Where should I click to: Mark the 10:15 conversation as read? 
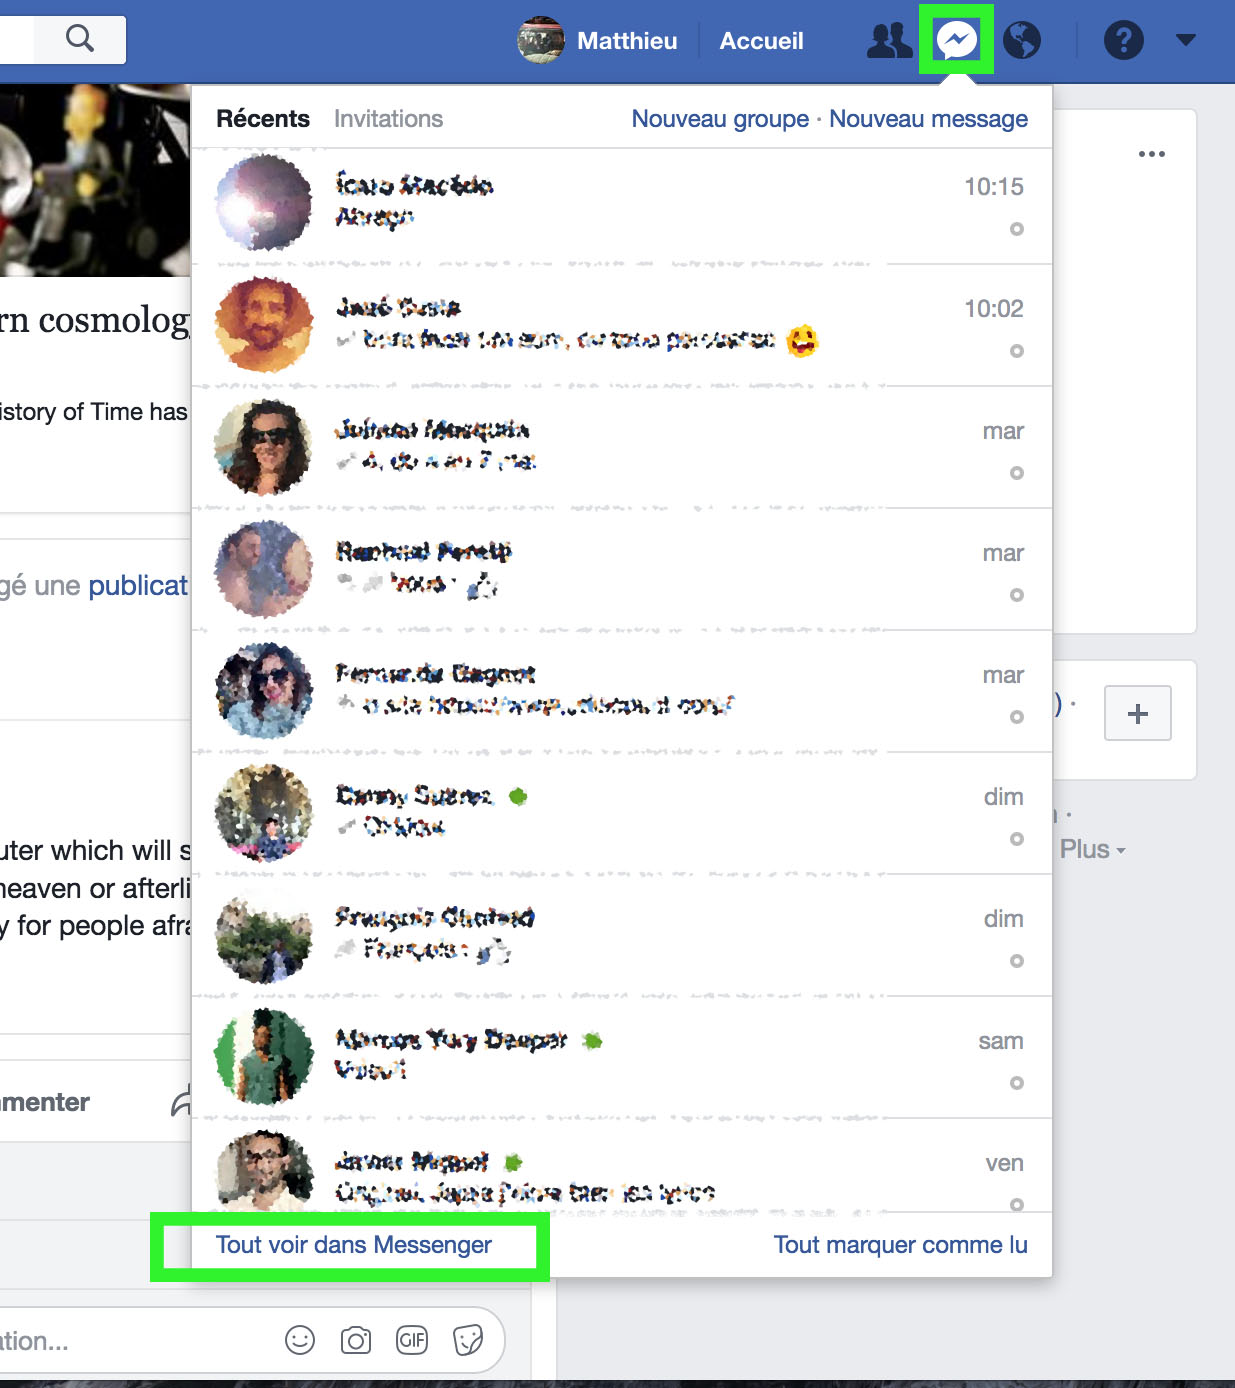[1017, 229]
